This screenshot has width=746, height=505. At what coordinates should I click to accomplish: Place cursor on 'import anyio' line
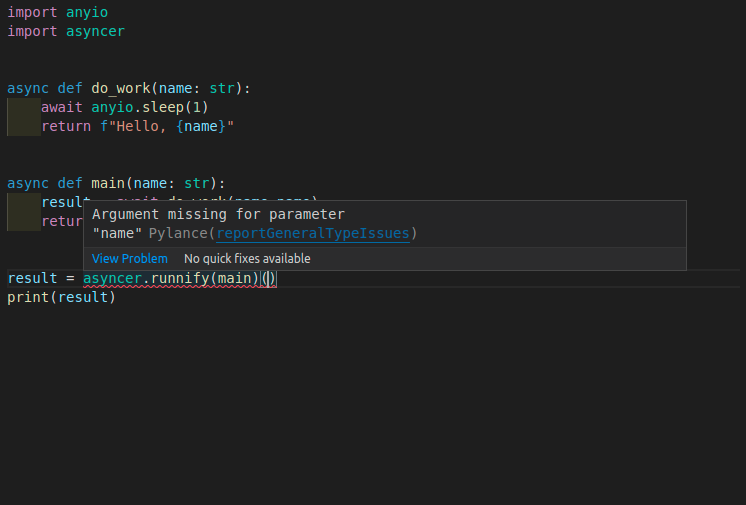tap(58, 12)
